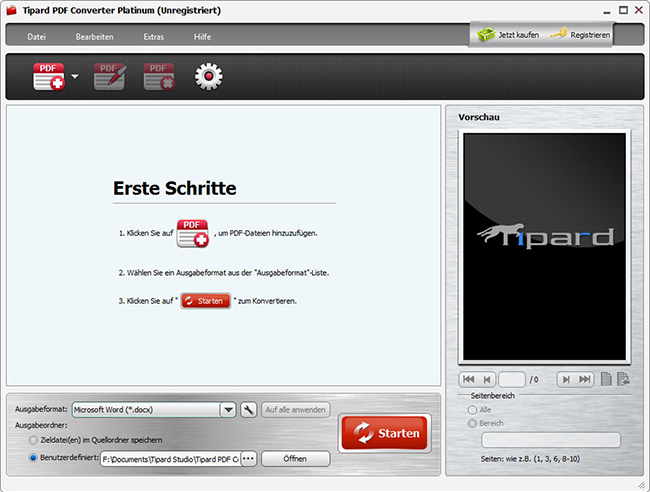The width and height of the screenshot is (650, 492).
Task: Click the page range text field
Action: (x=551, y=440)
